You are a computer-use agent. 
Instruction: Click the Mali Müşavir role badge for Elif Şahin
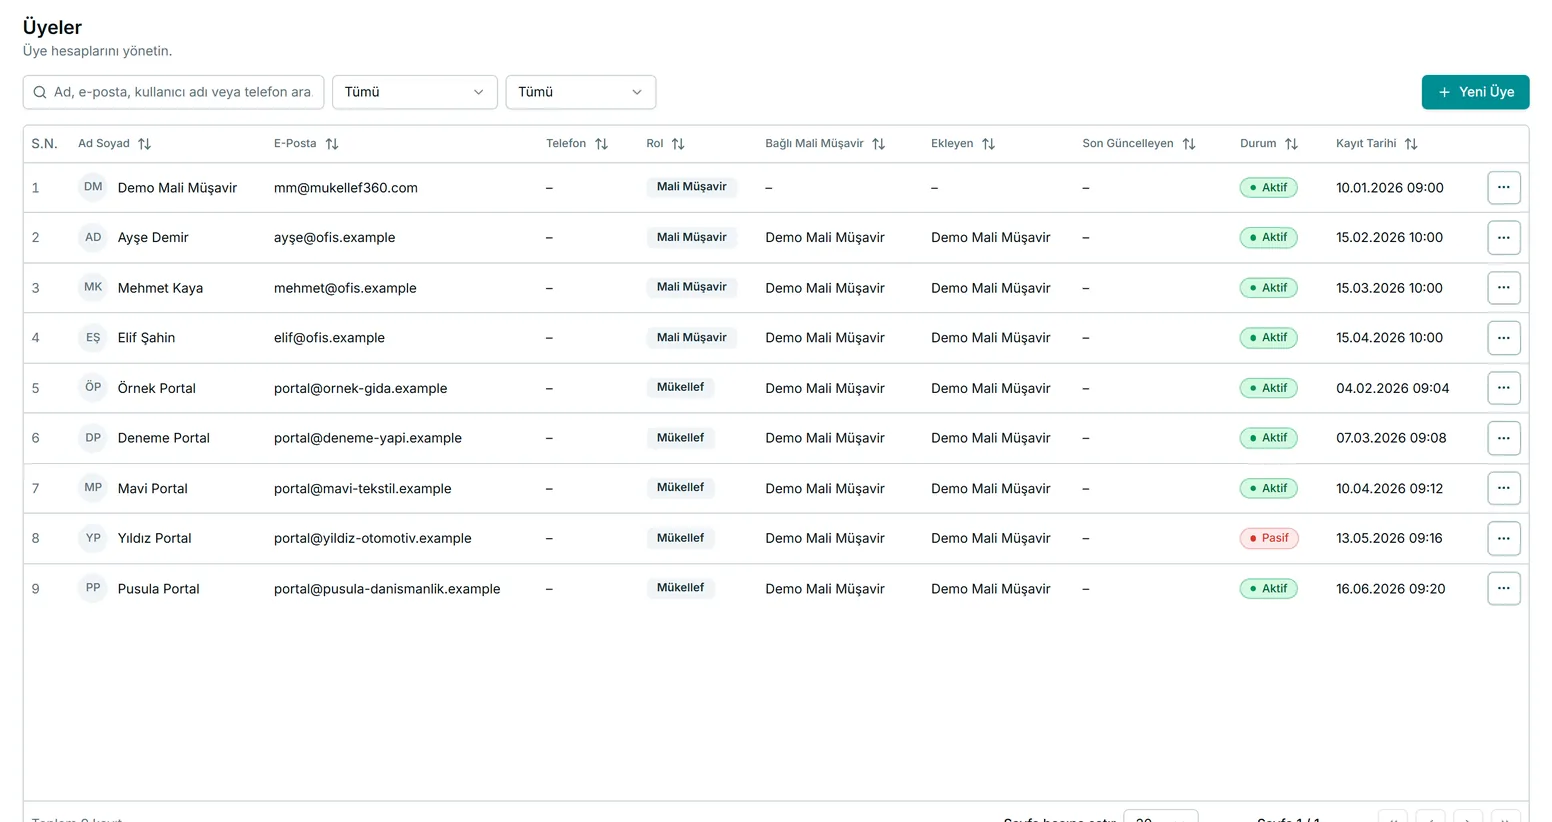tap(691, 338)
